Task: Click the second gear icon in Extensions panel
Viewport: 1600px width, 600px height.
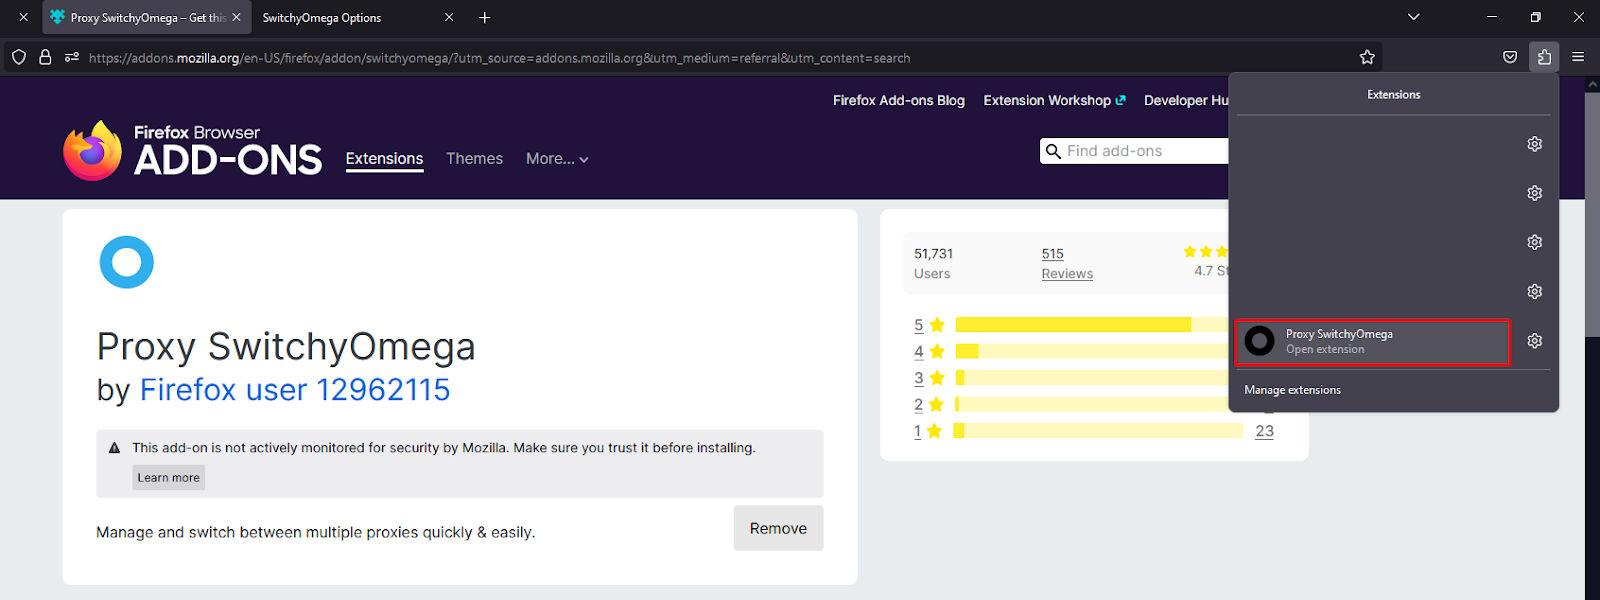Action: (1534, 193)
